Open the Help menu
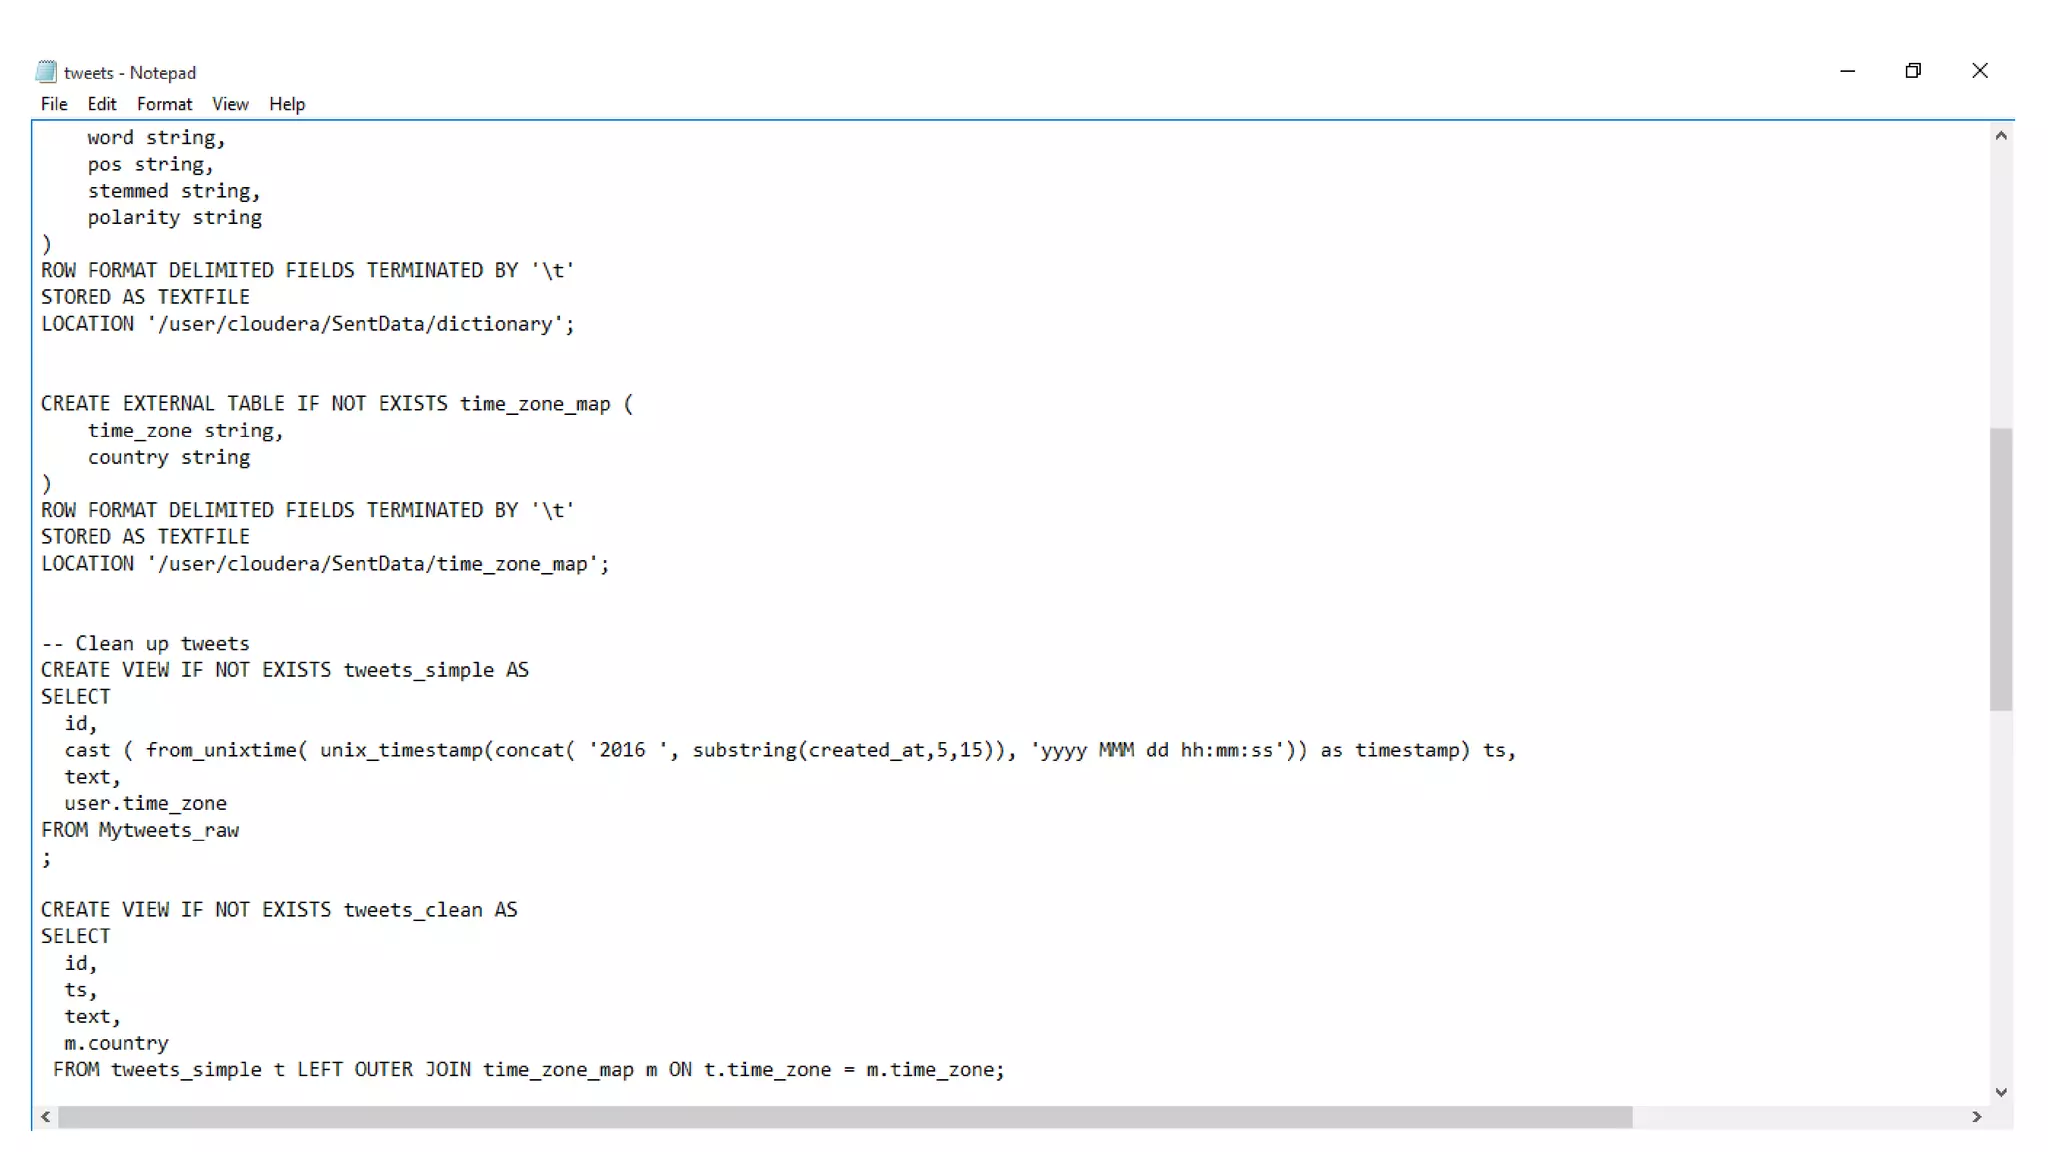Viewport: 2048px width, 1152px height. point(287,104)
